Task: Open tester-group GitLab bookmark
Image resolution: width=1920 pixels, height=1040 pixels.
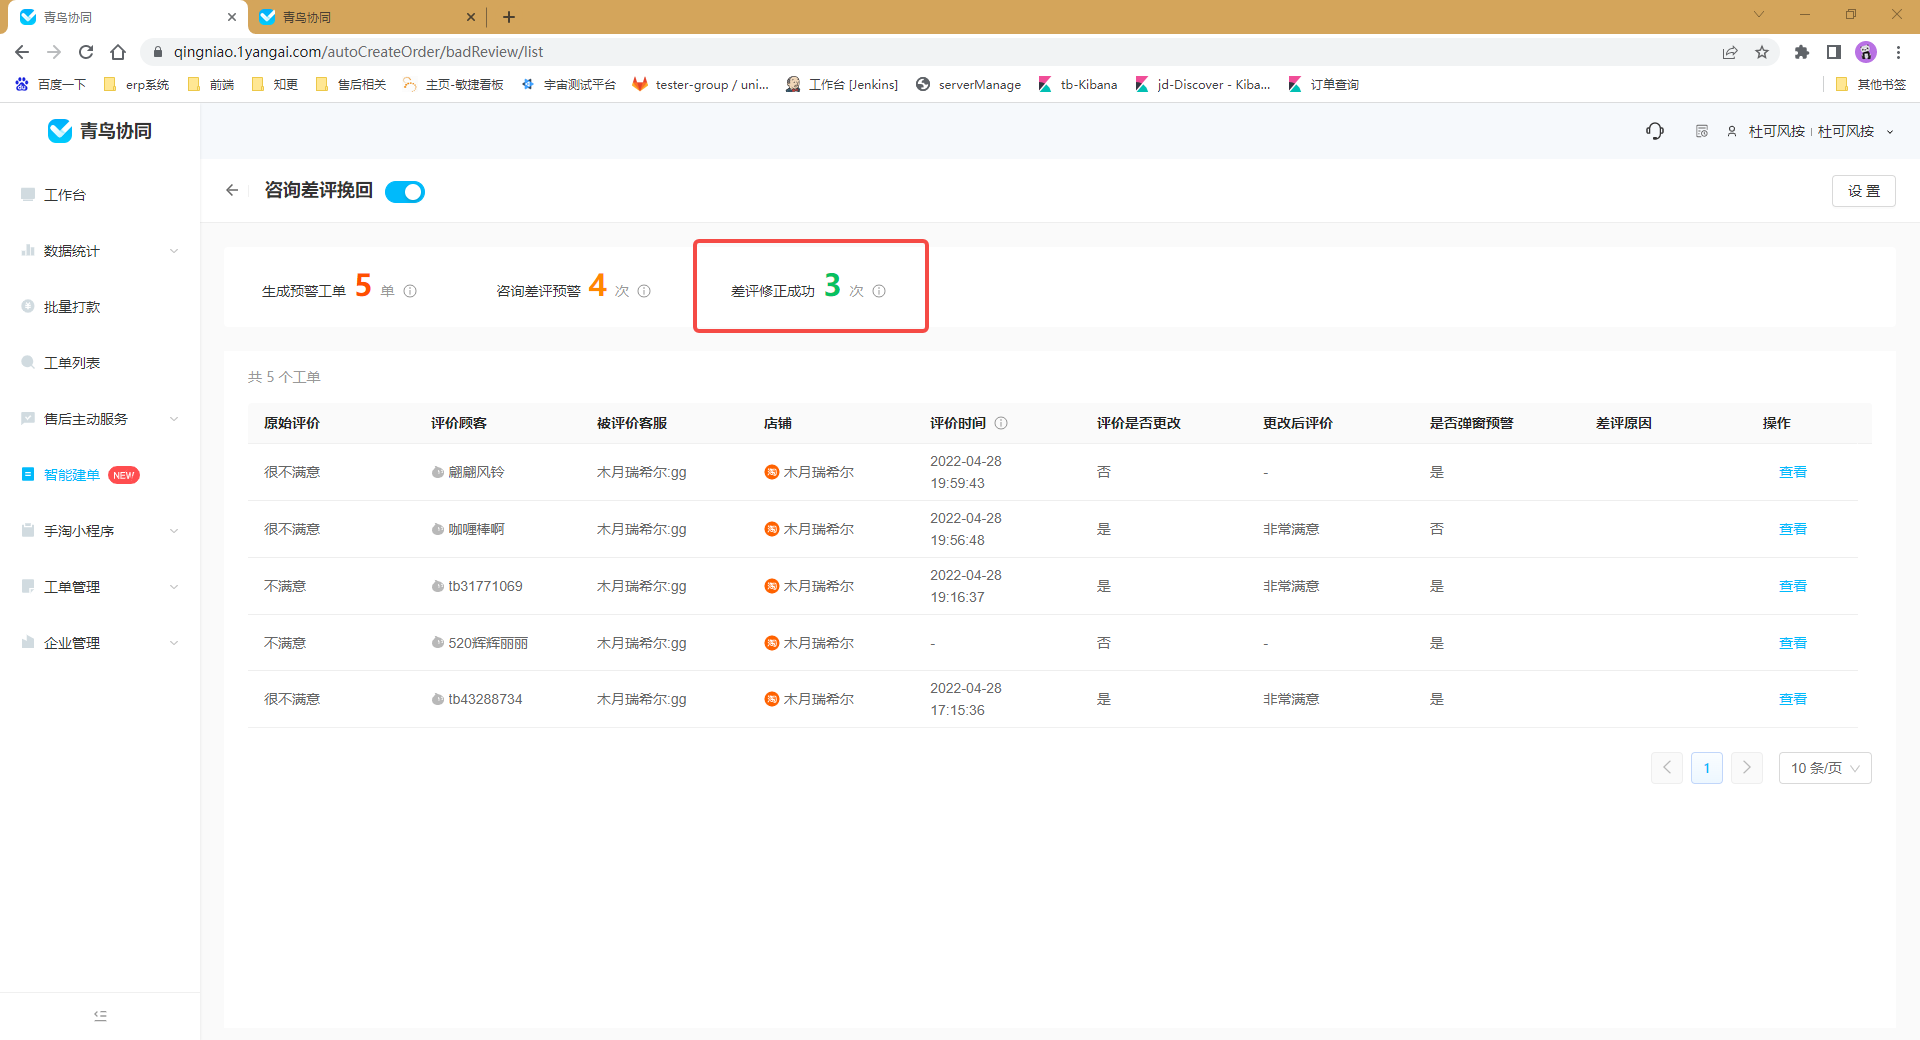Action: pyautogui.click(x=701, y=85)
